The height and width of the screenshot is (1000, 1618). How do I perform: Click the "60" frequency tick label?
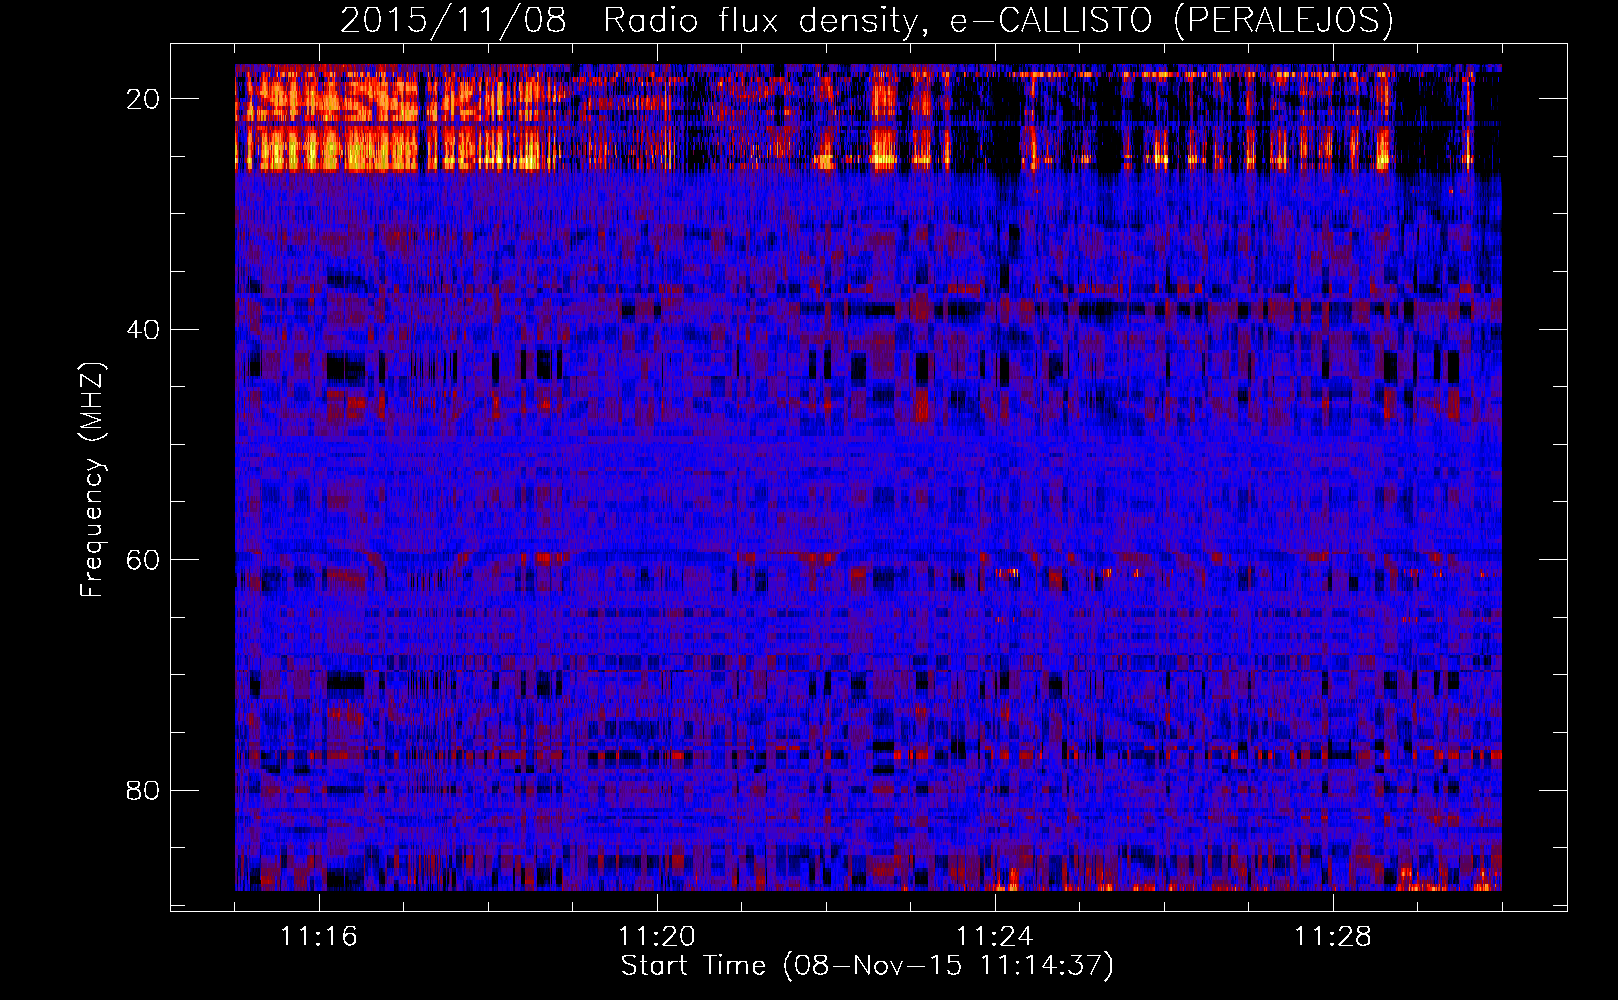pyautogui.click(x=144, y=560)
